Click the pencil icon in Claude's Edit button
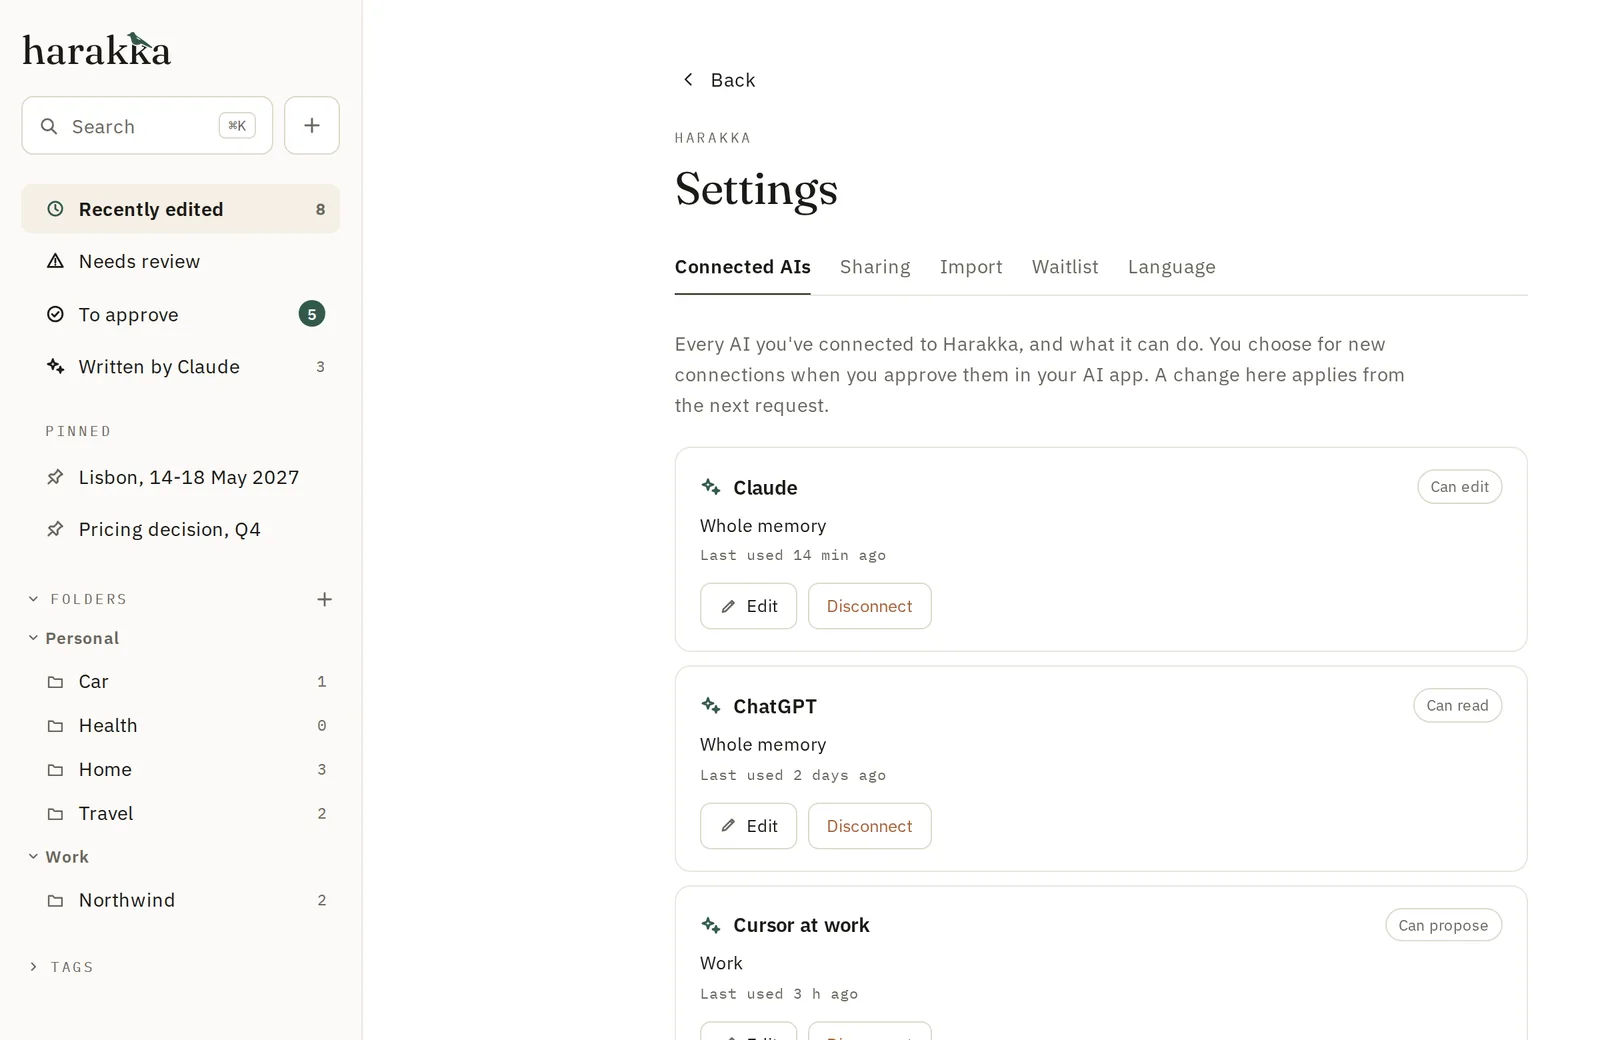 pos(728,606)
